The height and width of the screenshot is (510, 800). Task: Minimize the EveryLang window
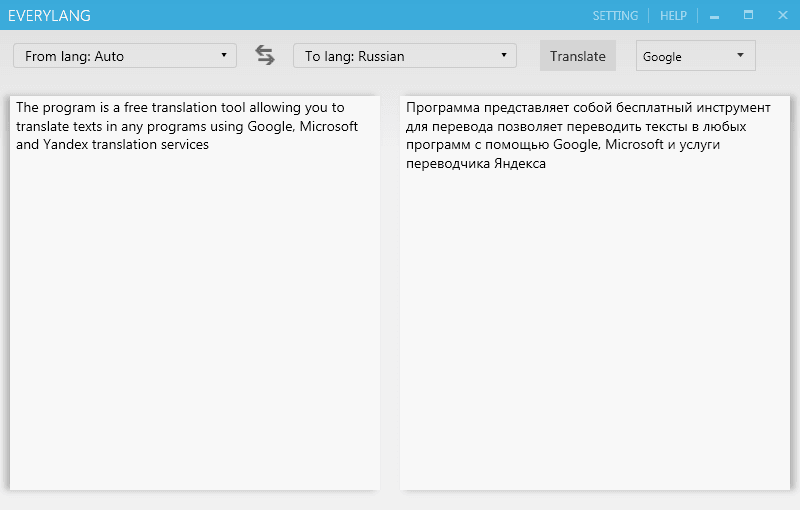[715, 16]
